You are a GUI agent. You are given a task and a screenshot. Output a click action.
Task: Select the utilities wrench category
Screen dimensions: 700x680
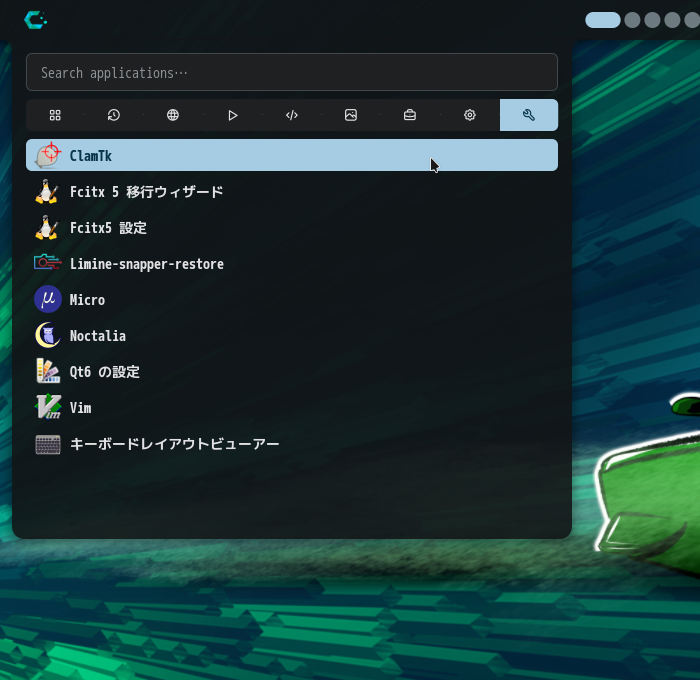click(529, 115)
